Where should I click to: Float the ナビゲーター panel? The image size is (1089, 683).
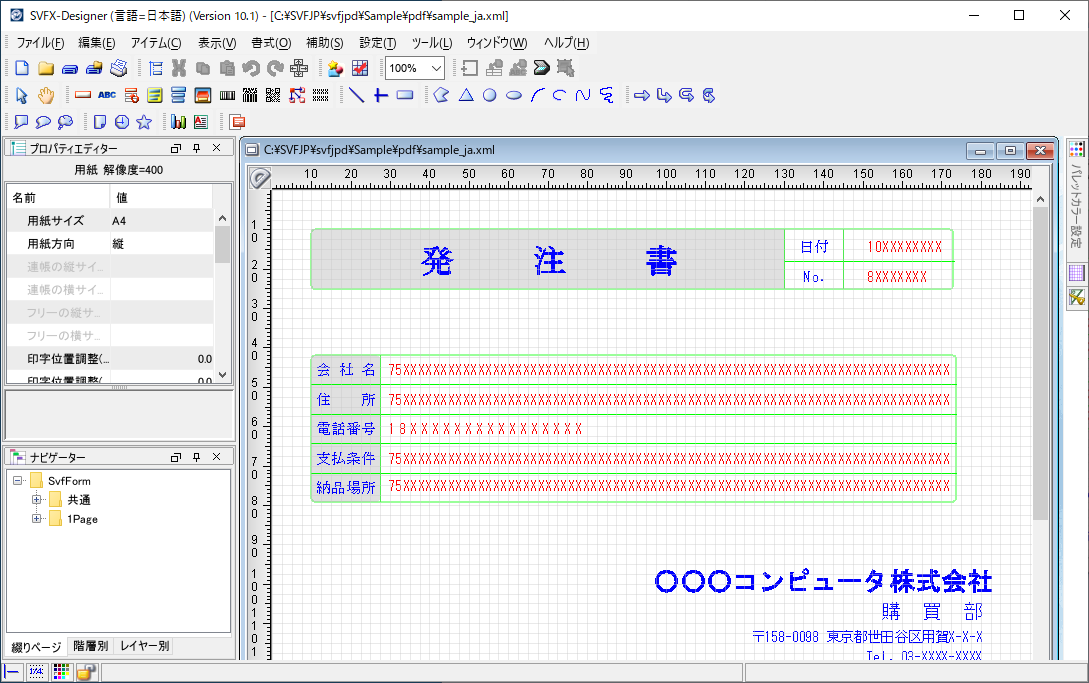coord(176,456)
